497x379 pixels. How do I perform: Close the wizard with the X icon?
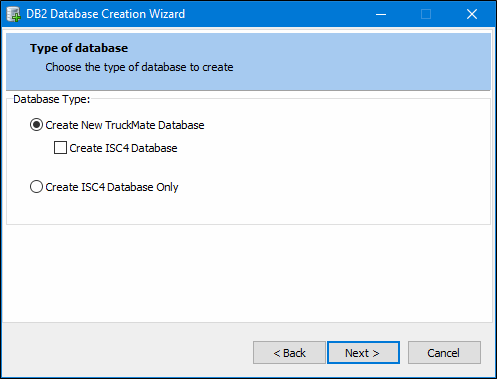(472, 14)
